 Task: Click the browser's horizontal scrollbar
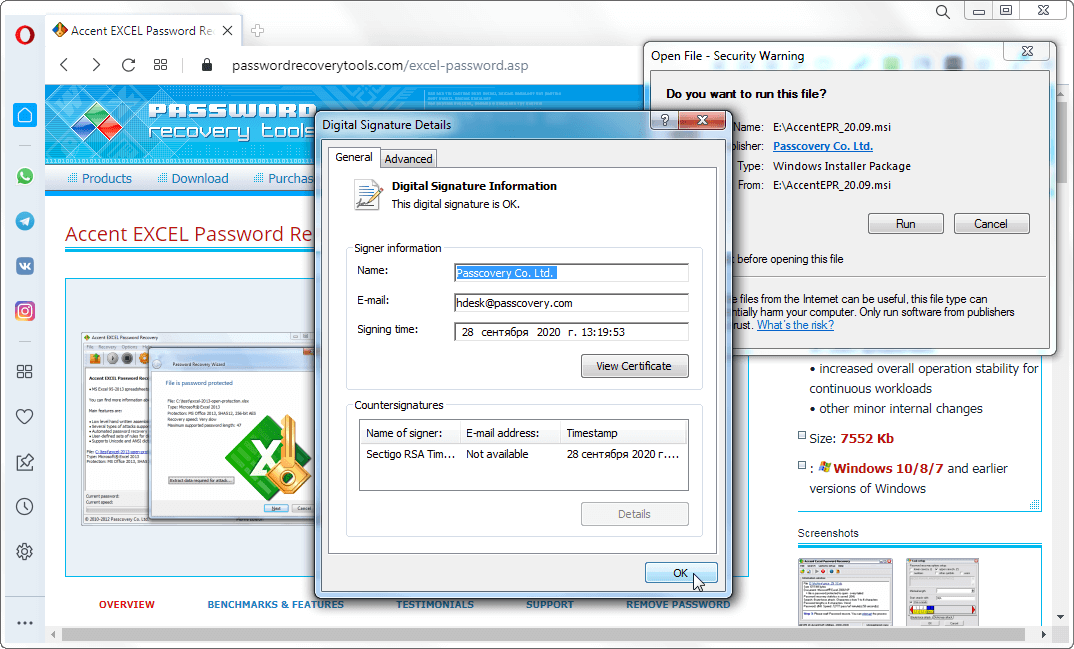[500, 633]
